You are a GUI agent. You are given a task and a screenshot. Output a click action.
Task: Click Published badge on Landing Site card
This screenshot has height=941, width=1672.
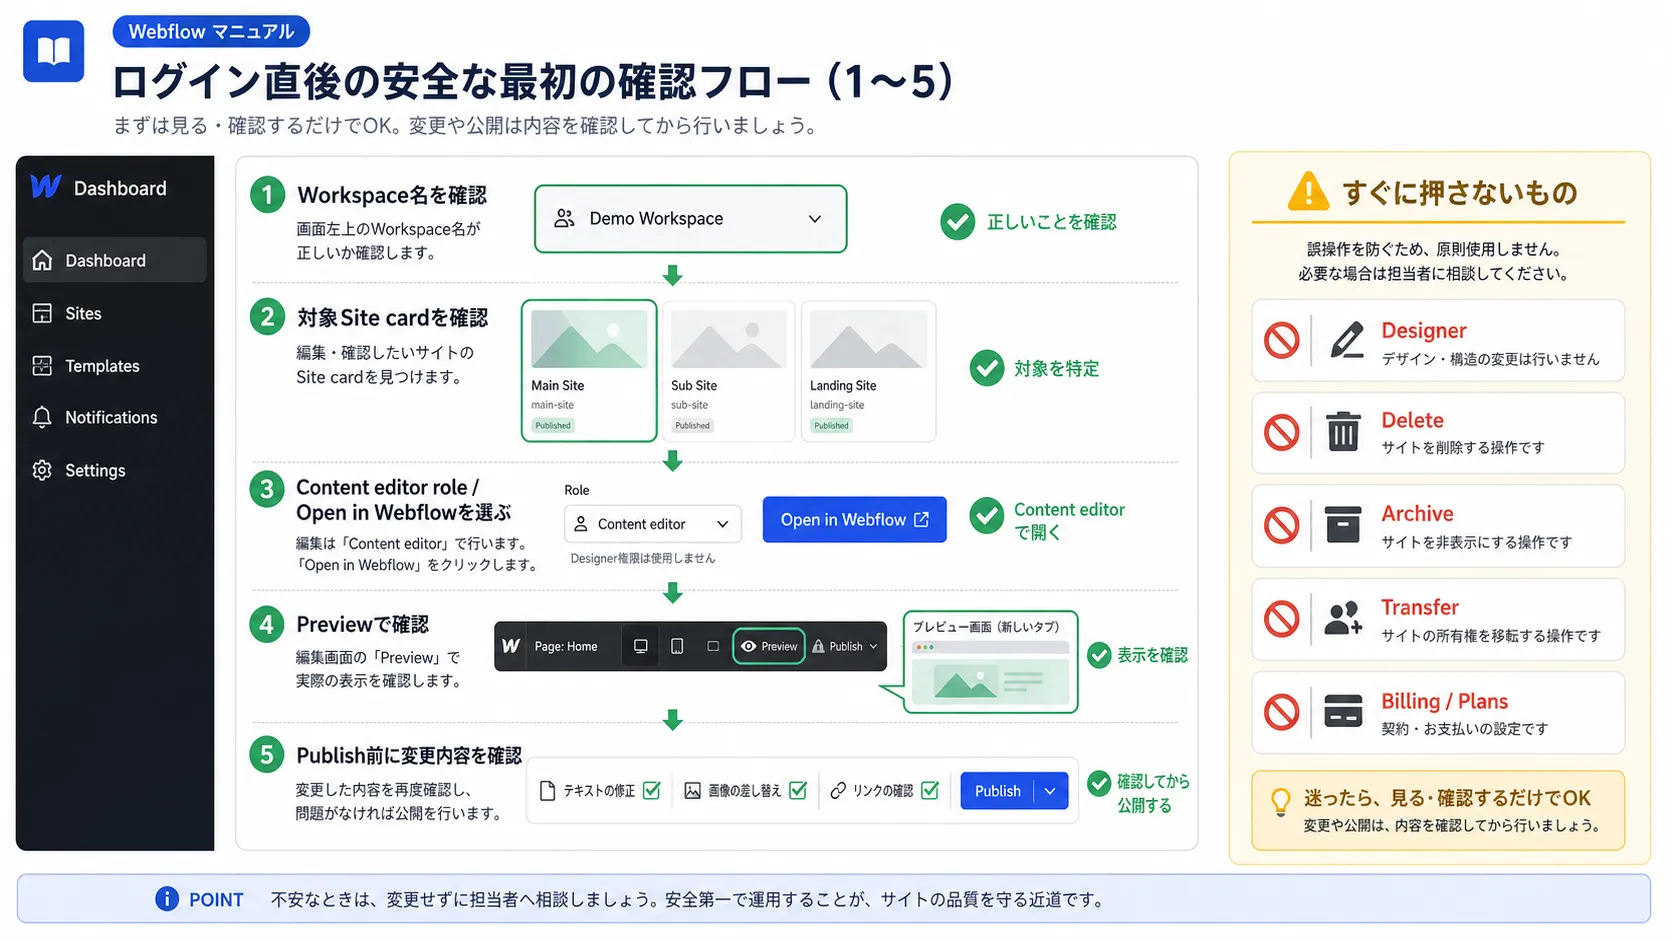(x=831, y=425)
